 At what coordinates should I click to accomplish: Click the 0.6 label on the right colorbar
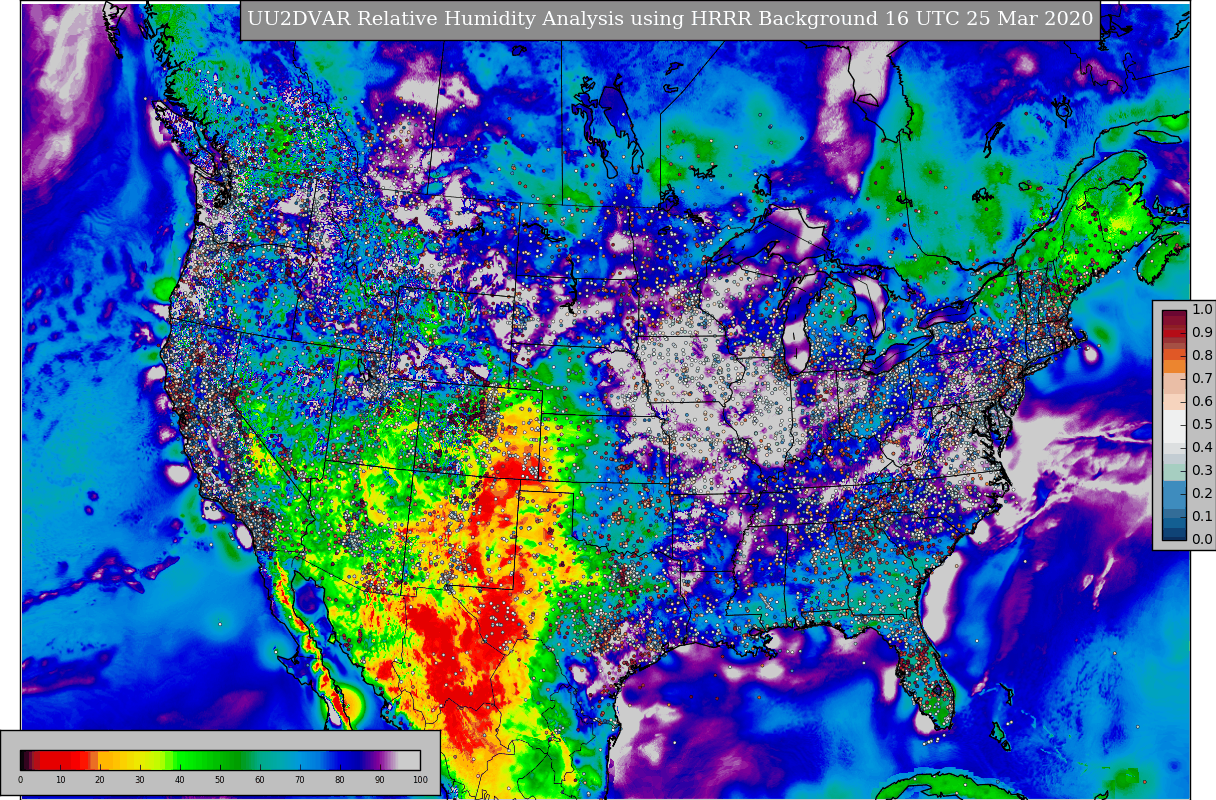click(1202, 401)
